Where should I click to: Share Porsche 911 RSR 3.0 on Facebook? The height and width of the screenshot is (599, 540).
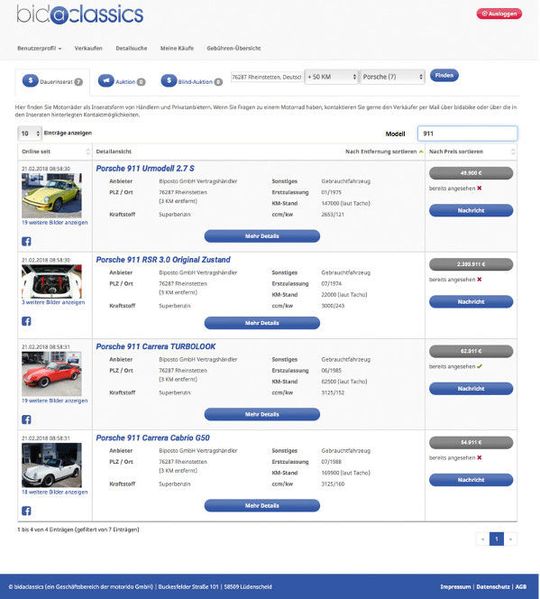point(26,321)
